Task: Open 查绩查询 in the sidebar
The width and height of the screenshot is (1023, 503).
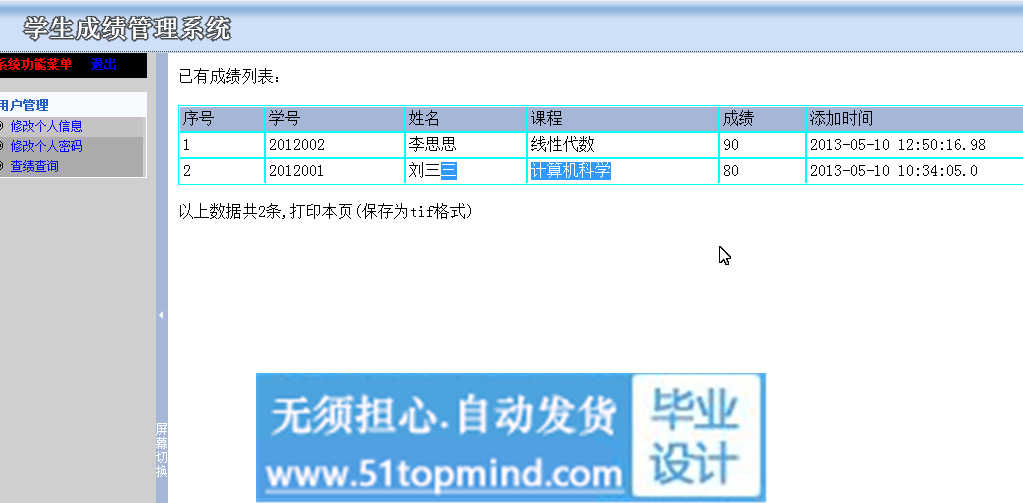Action: (x=34, y=166)
